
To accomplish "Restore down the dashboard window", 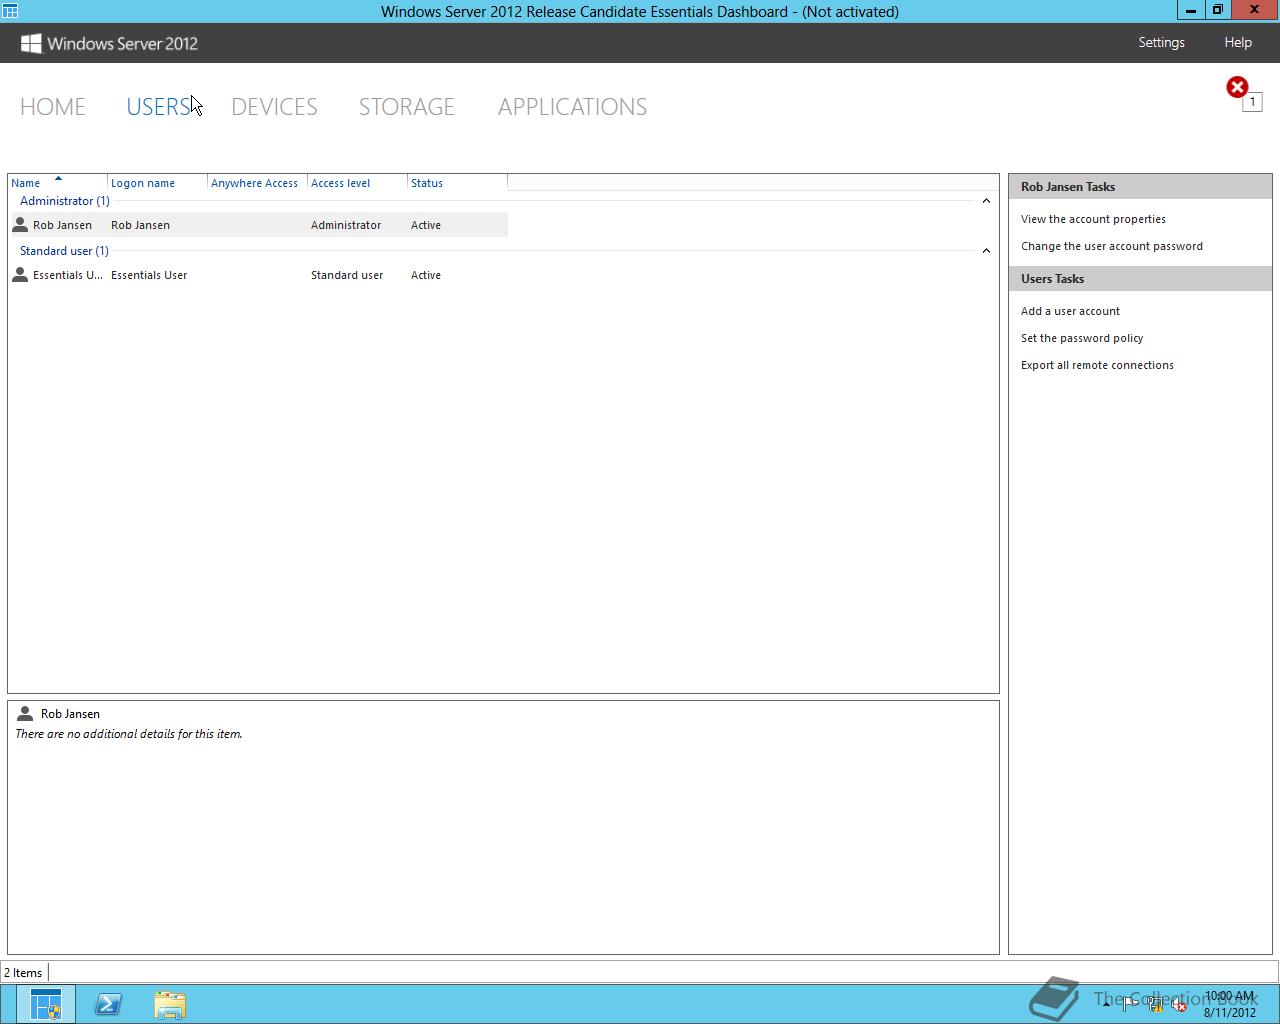I will click(x=1218, y=10).
